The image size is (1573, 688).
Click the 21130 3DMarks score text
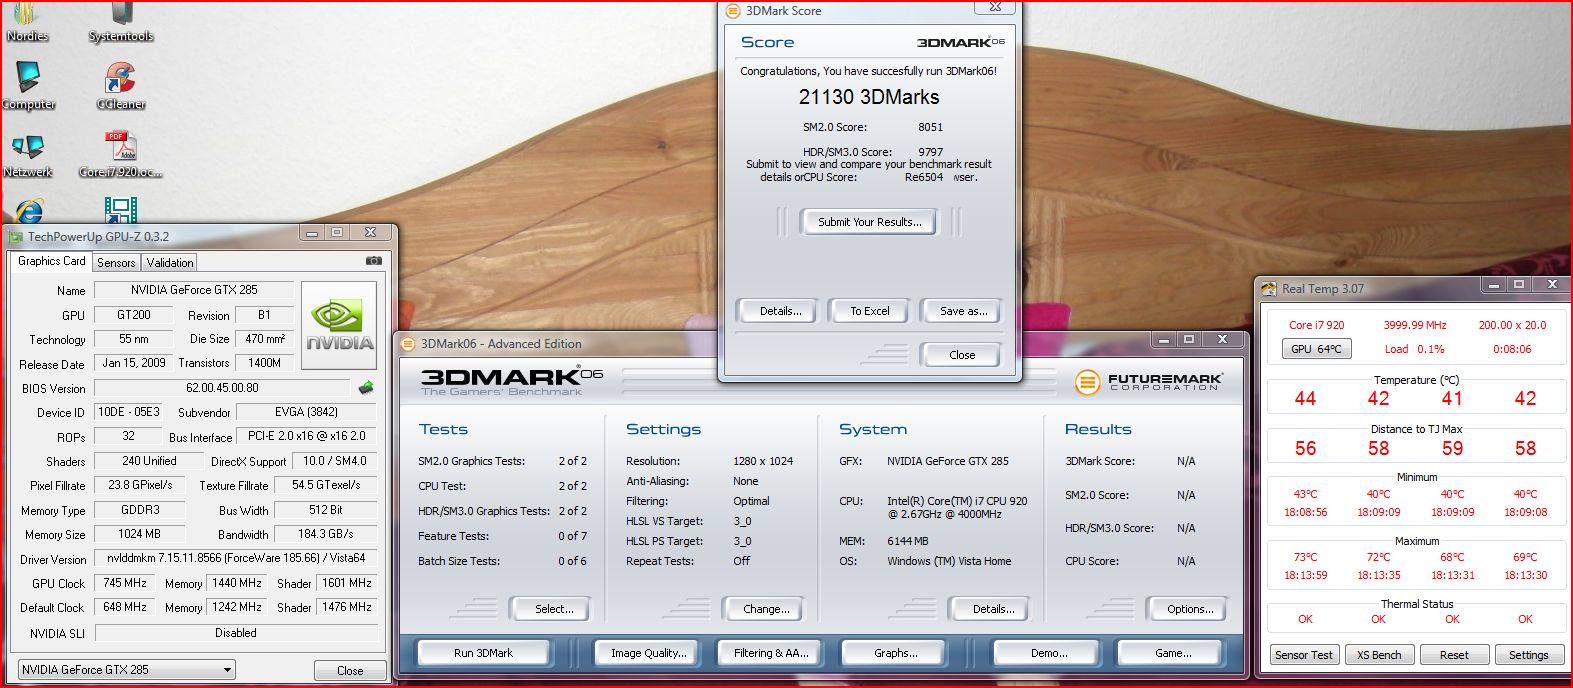[869, 97]
